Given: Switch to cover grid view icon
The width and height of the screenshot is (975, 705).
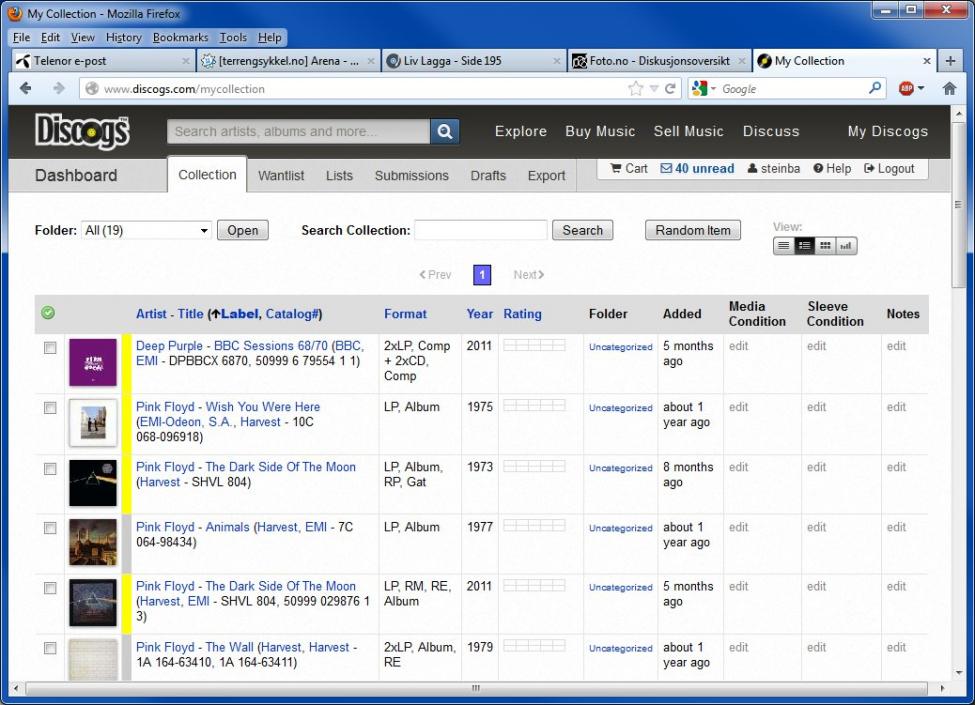Looking at the screenshot, I should pyautogui.click(x=825, y=246).
